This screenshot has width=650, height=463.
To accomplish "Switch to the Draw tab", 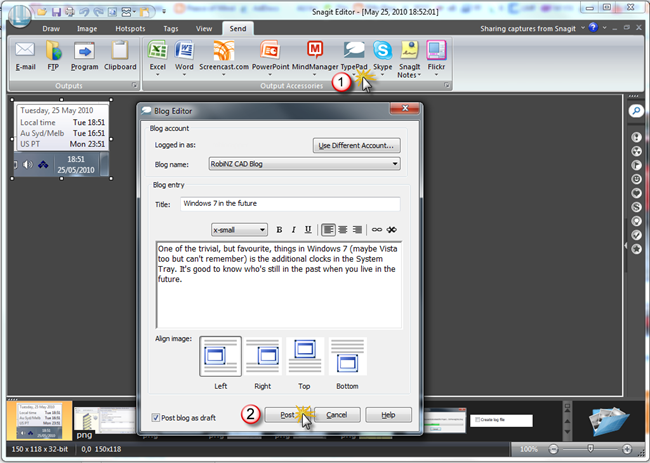I will click(x=53, y=29).
